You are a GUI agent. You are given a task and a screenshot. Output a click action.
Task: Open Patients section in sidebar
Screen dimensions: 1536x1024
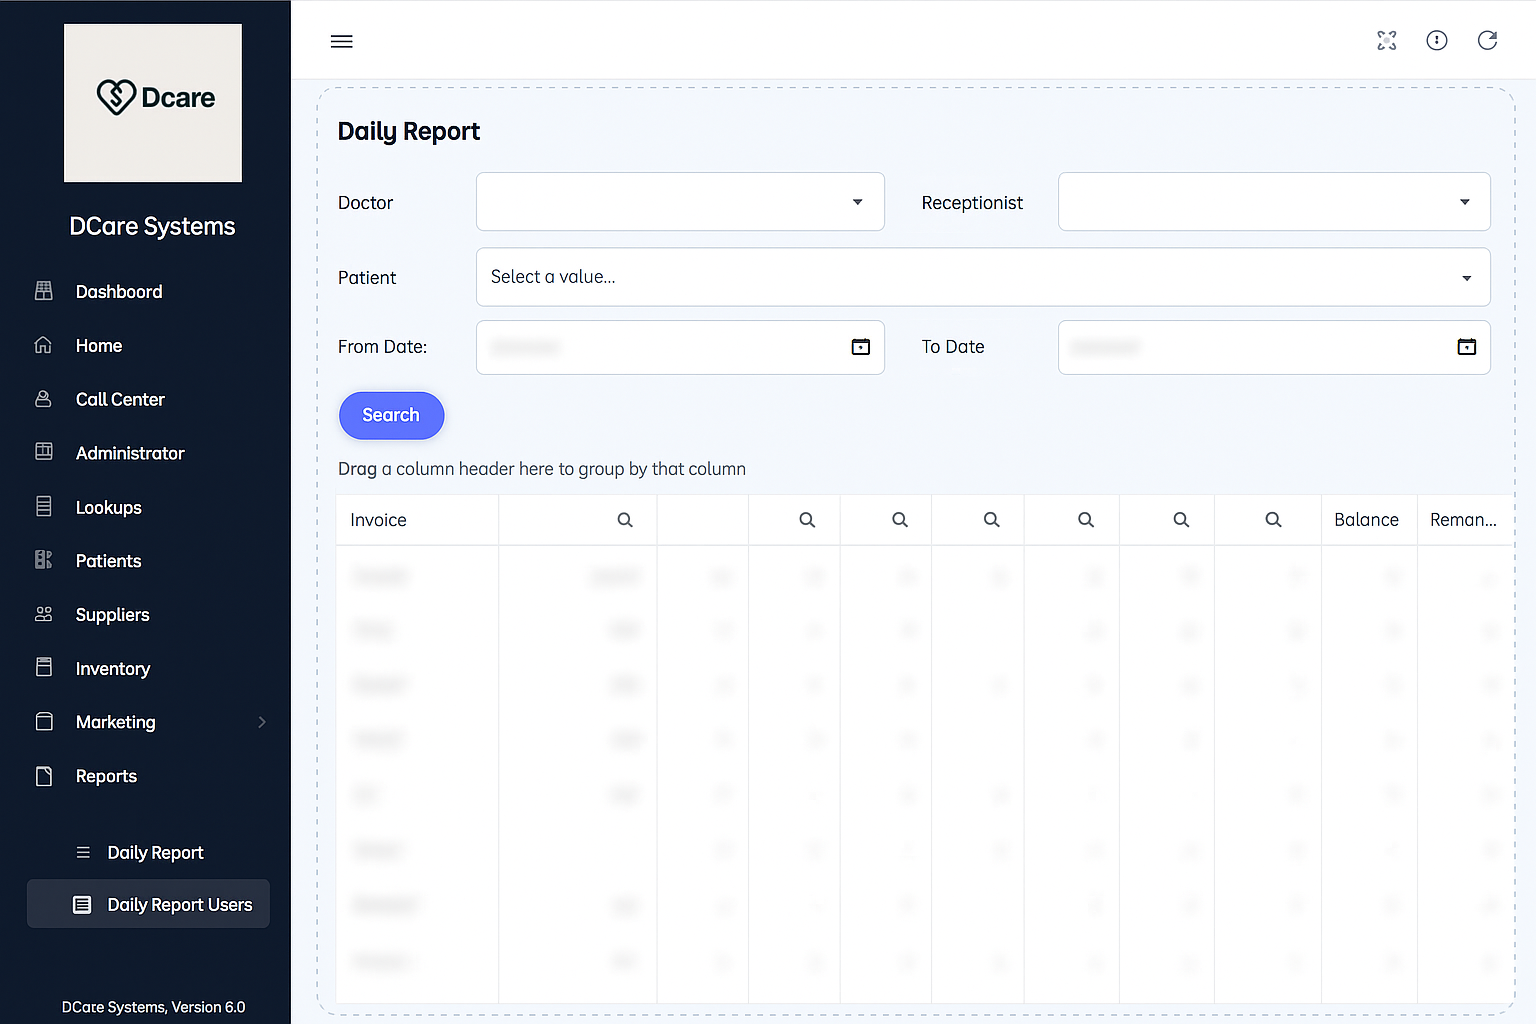point(108,561)
